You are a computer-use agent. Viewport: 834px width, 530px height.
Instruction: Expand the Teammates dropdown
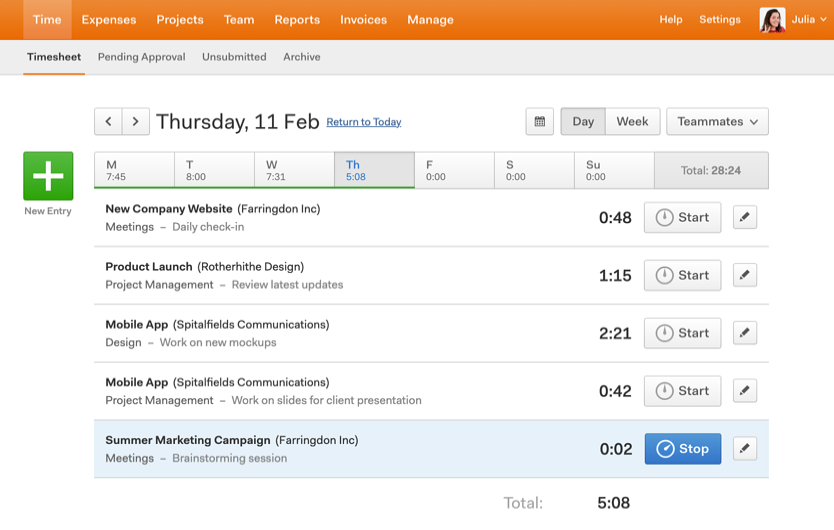click(717, 122)
